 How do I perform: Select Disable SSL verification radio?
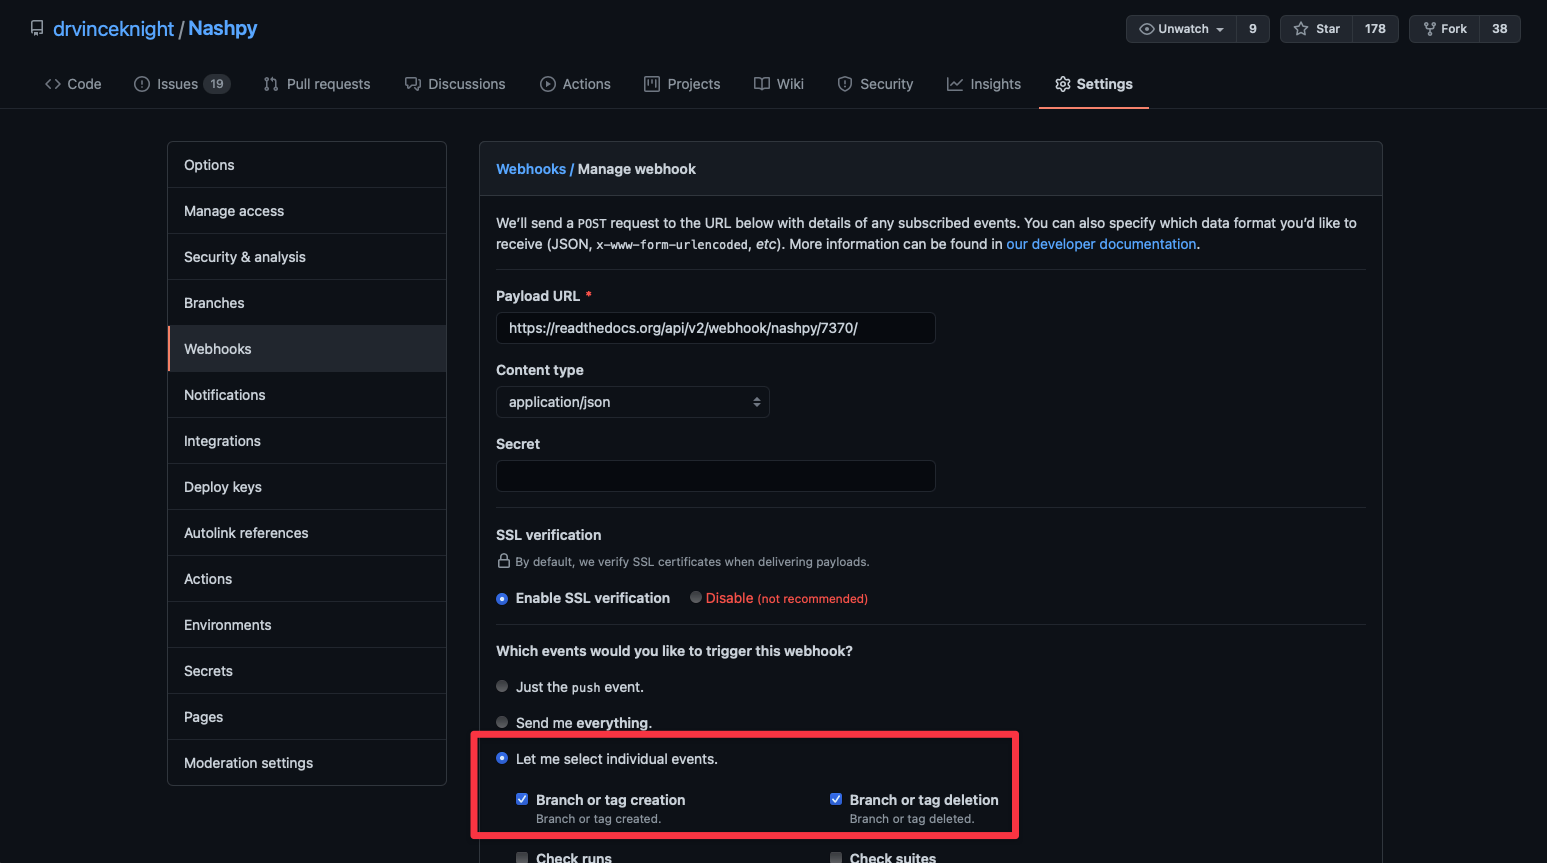tap(696, 597)
